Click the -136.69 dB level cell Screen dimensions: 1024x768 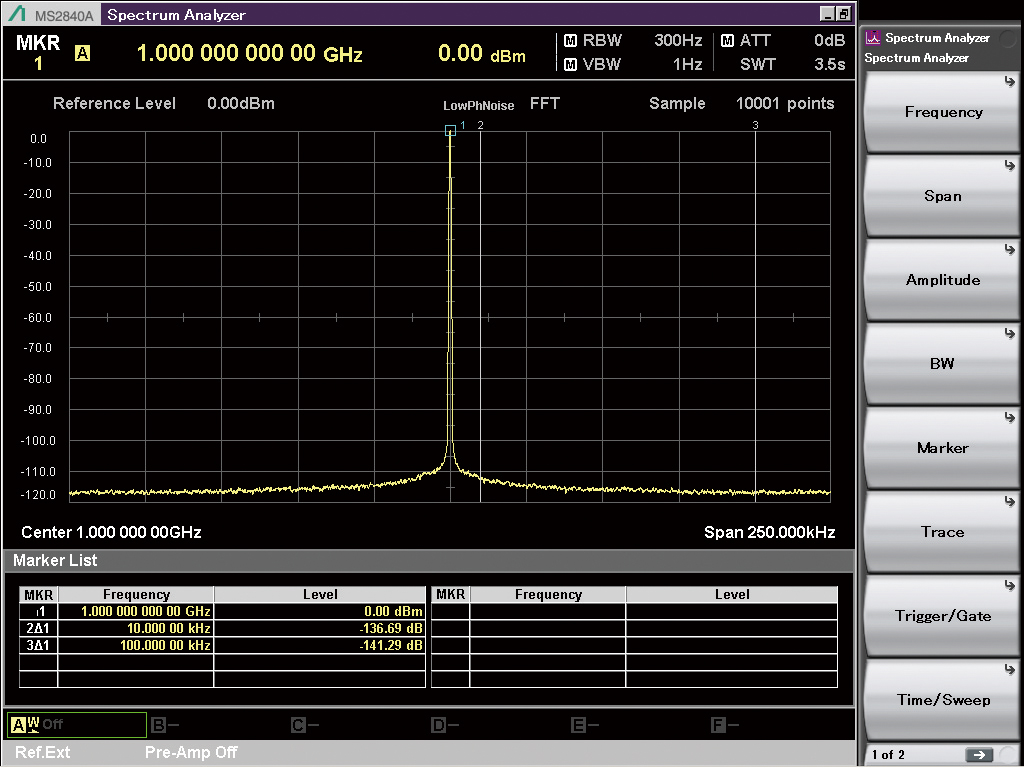(x=320, y=628)
